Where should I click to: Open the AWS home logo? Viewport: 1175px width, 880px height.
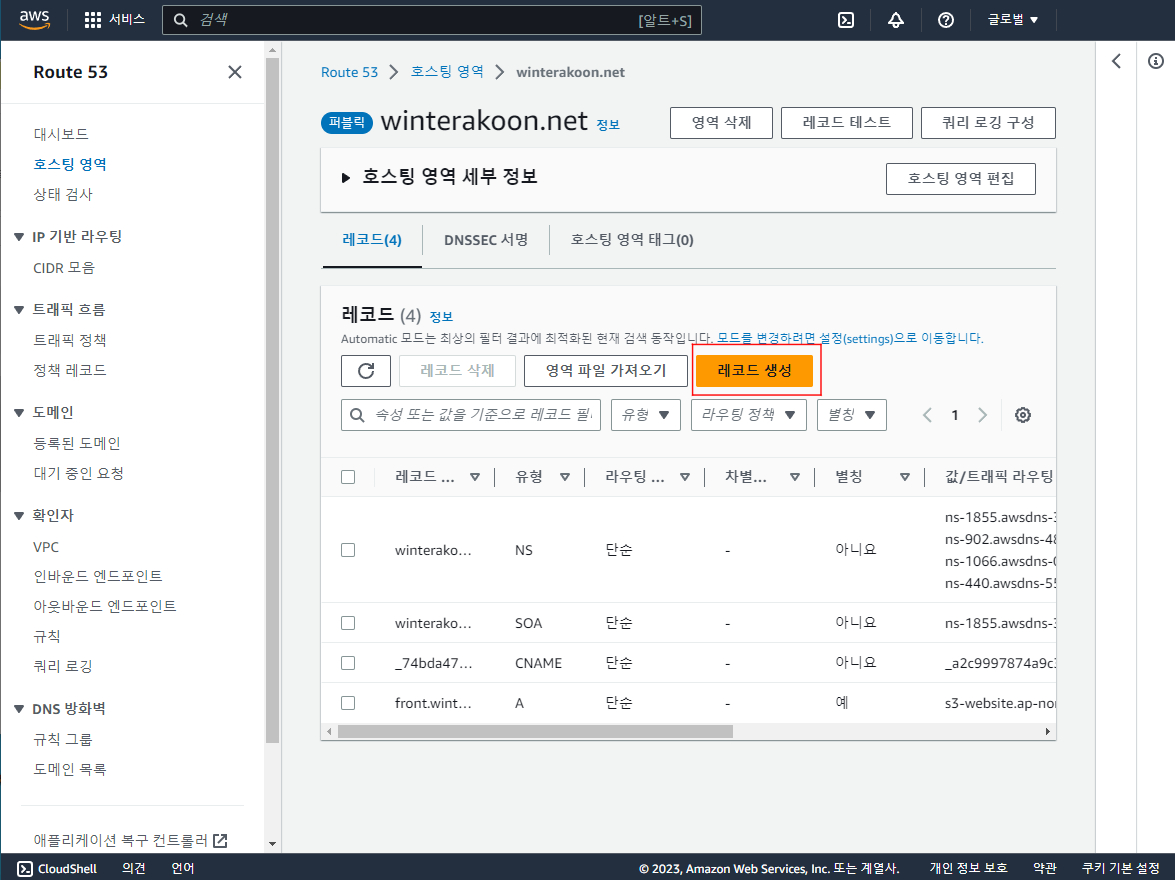pyautogui.click(x=34, y=20)
